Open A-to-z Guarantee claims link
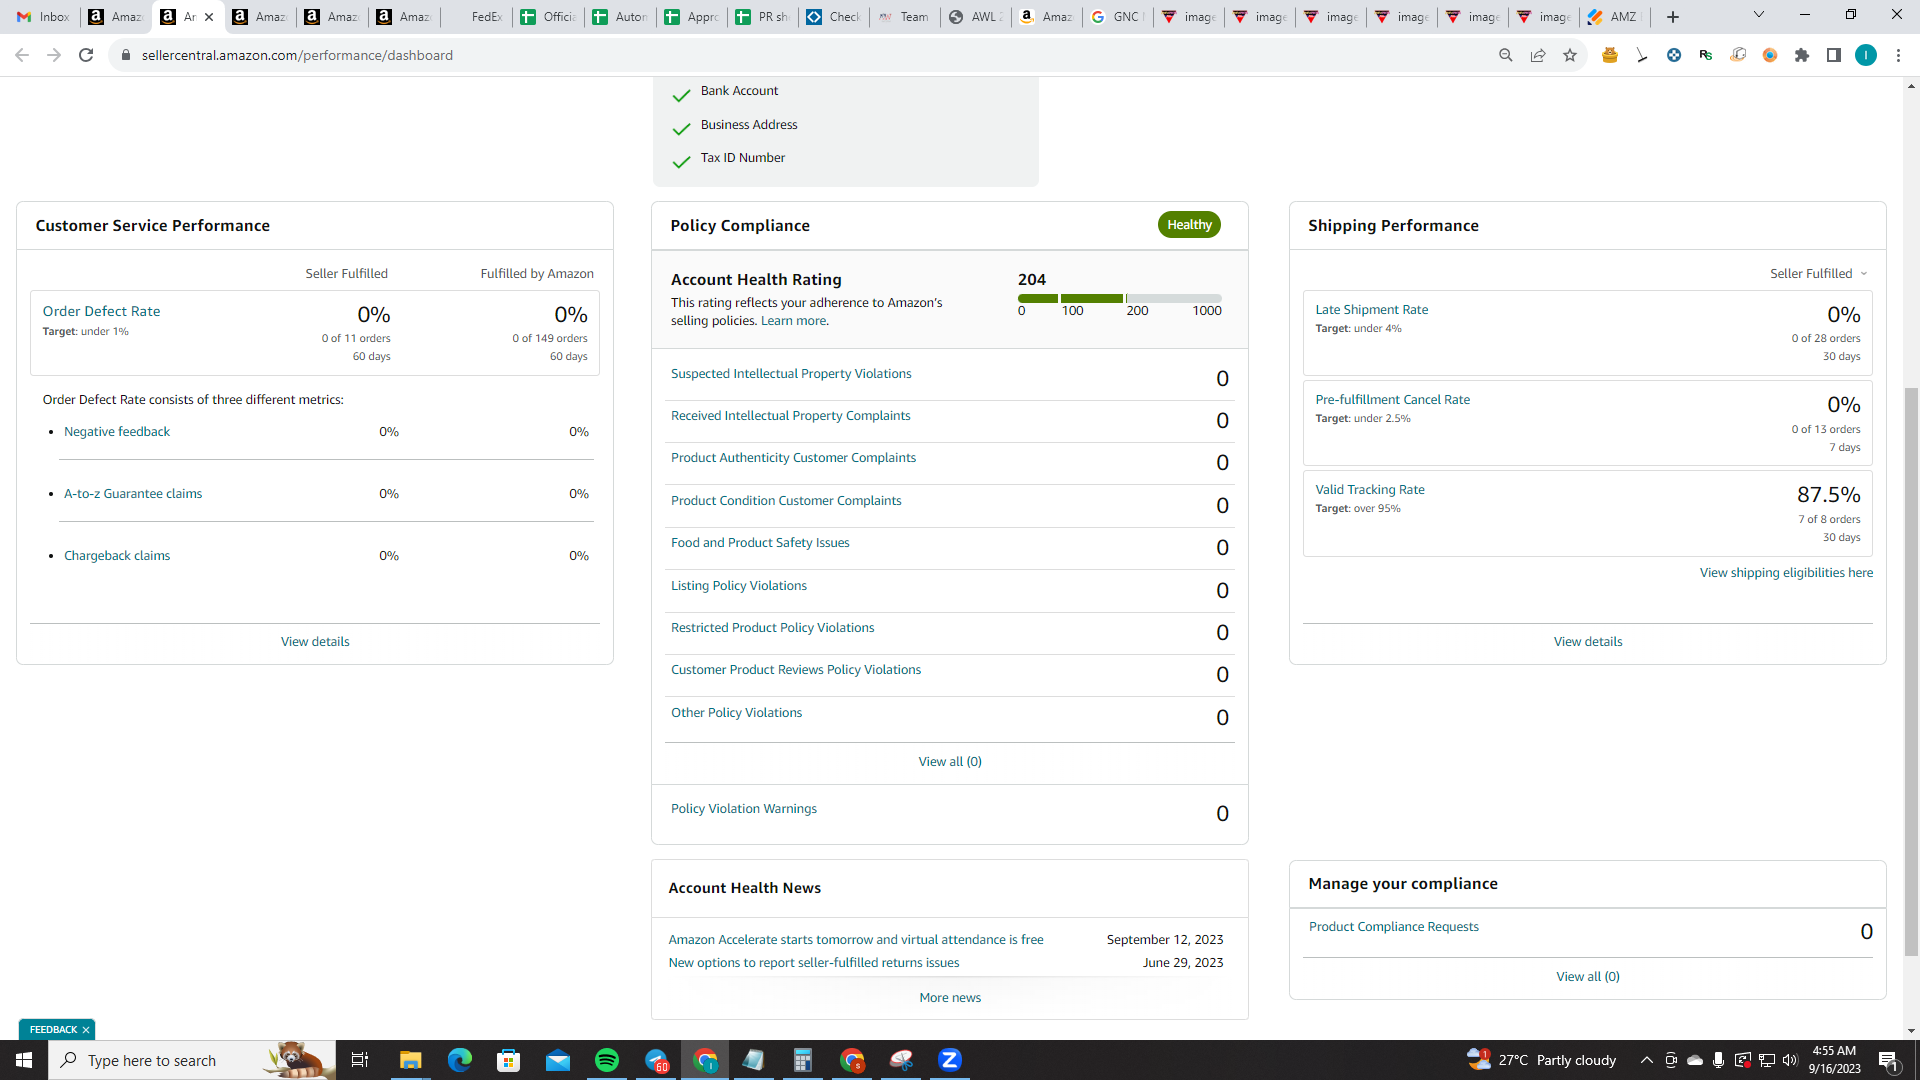 pos(133,494)
